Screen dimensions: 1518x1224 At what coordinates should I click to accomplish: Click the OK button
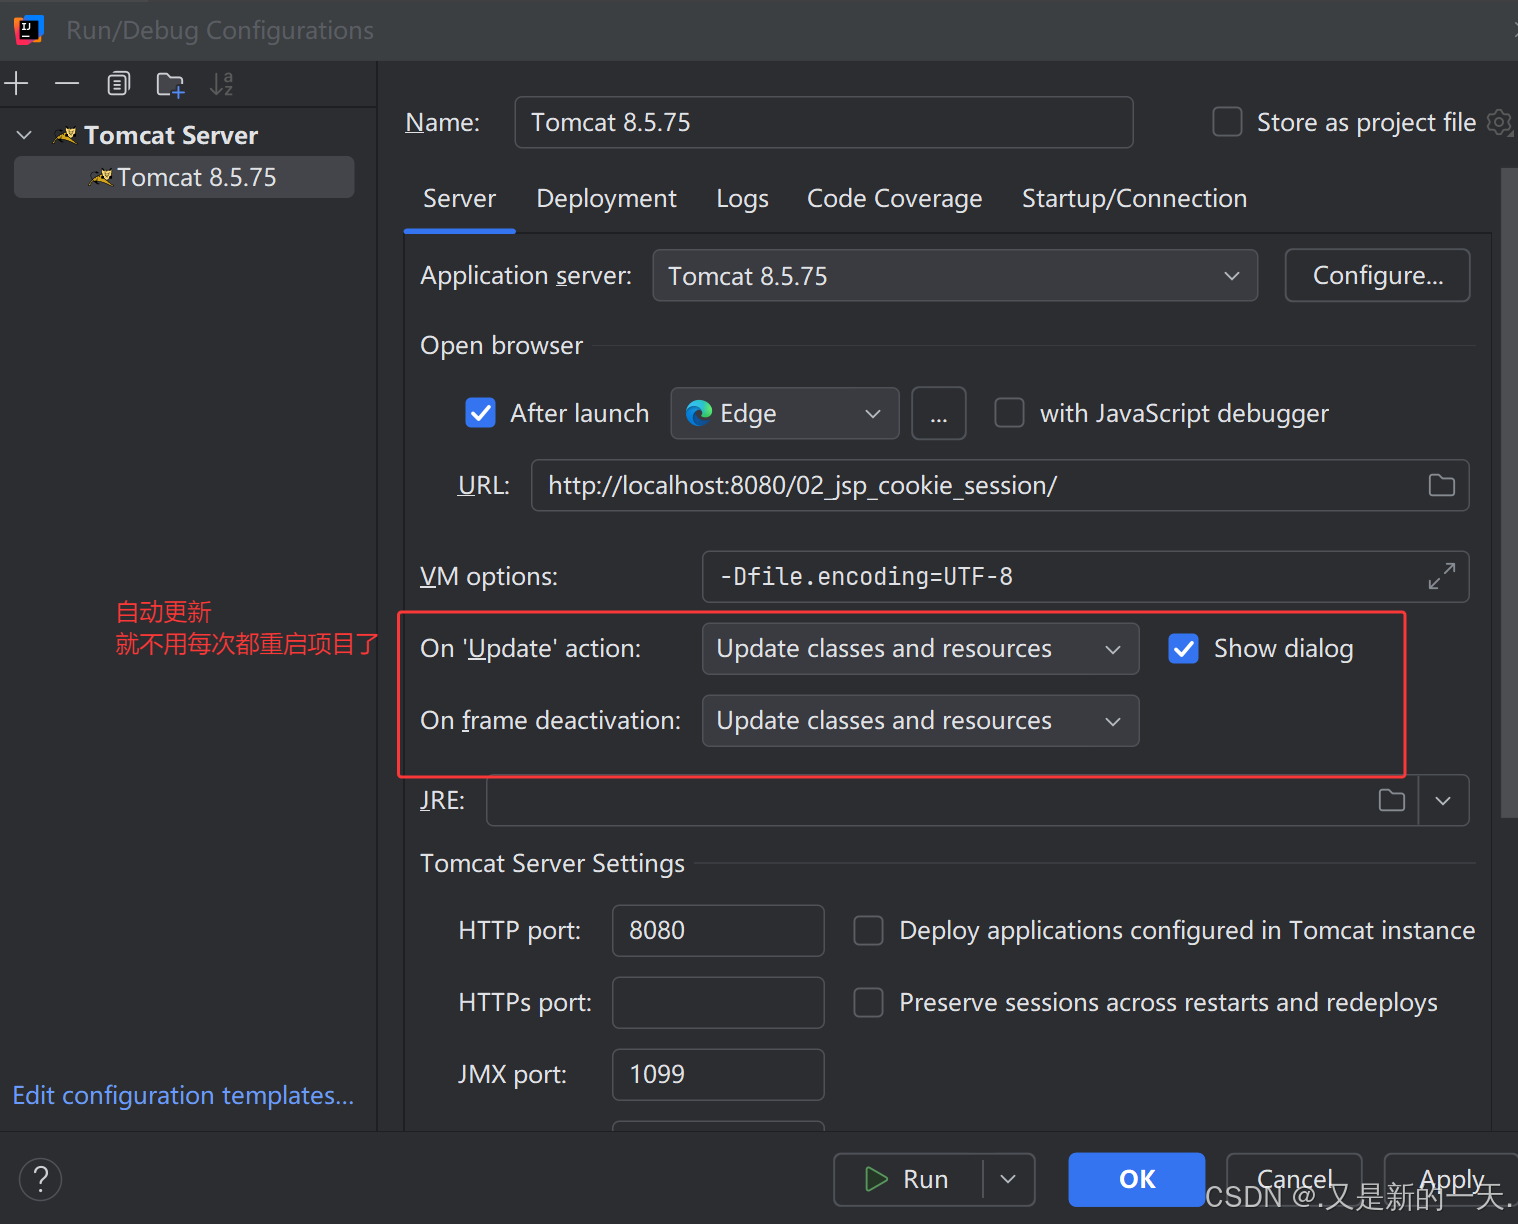tap(1136, 1179)
